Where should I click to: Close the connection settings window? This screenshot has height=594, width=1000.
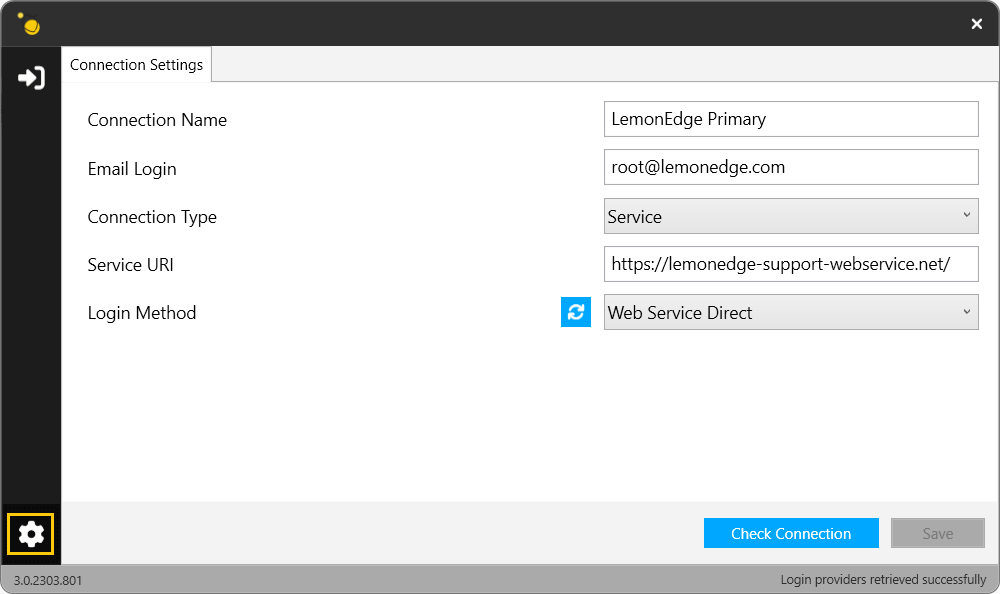pyautogui.click(x=976, y=24)
